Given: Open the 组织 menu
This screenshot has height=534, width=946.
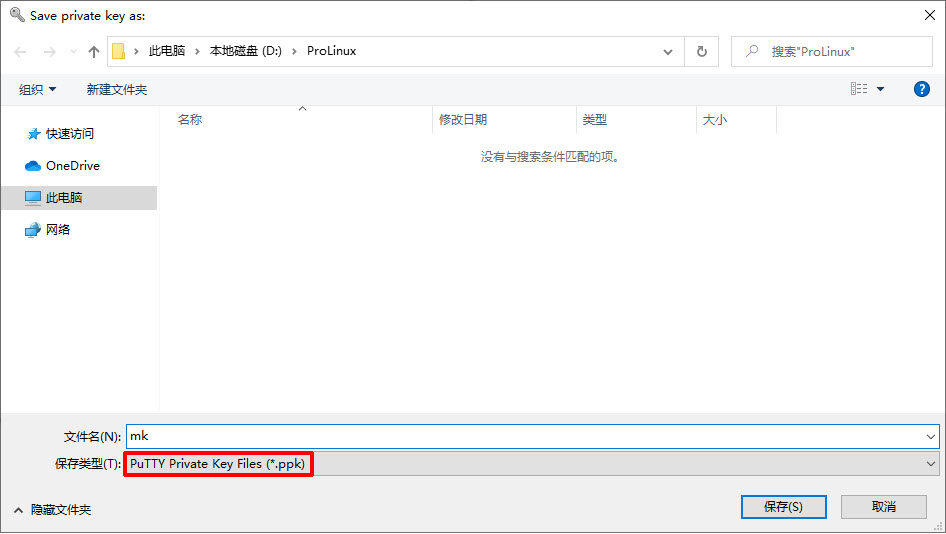Looking at the screenshot, I should pos(38,89).
